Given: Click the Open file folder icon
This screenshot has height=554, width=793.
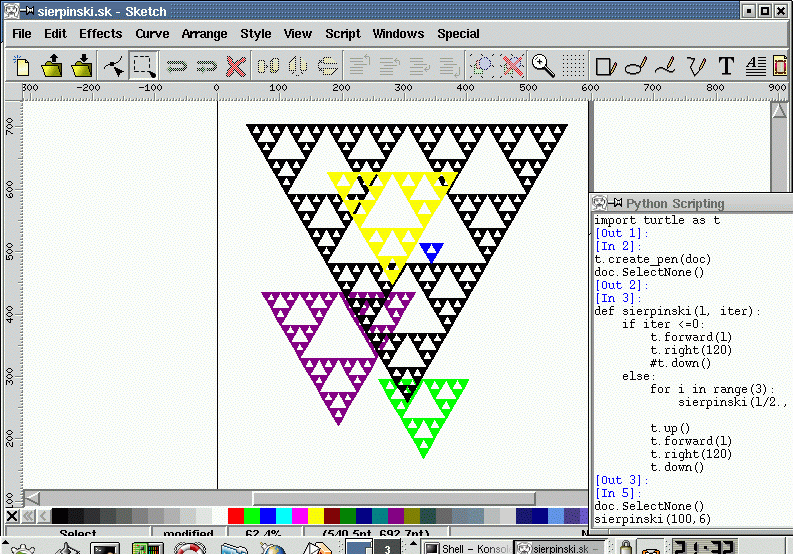Looking at the screenshot, I should (x=52, y=67).
